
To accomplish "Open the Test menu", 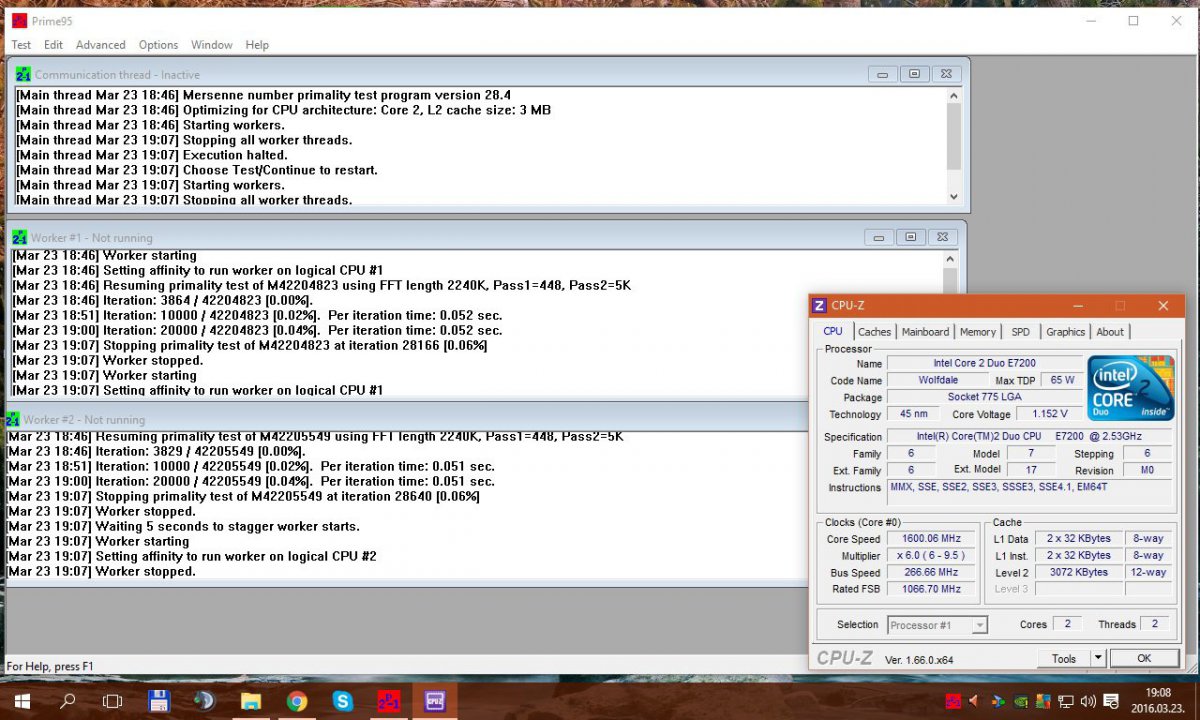I will pyautogui.click(x=21, y=45).
